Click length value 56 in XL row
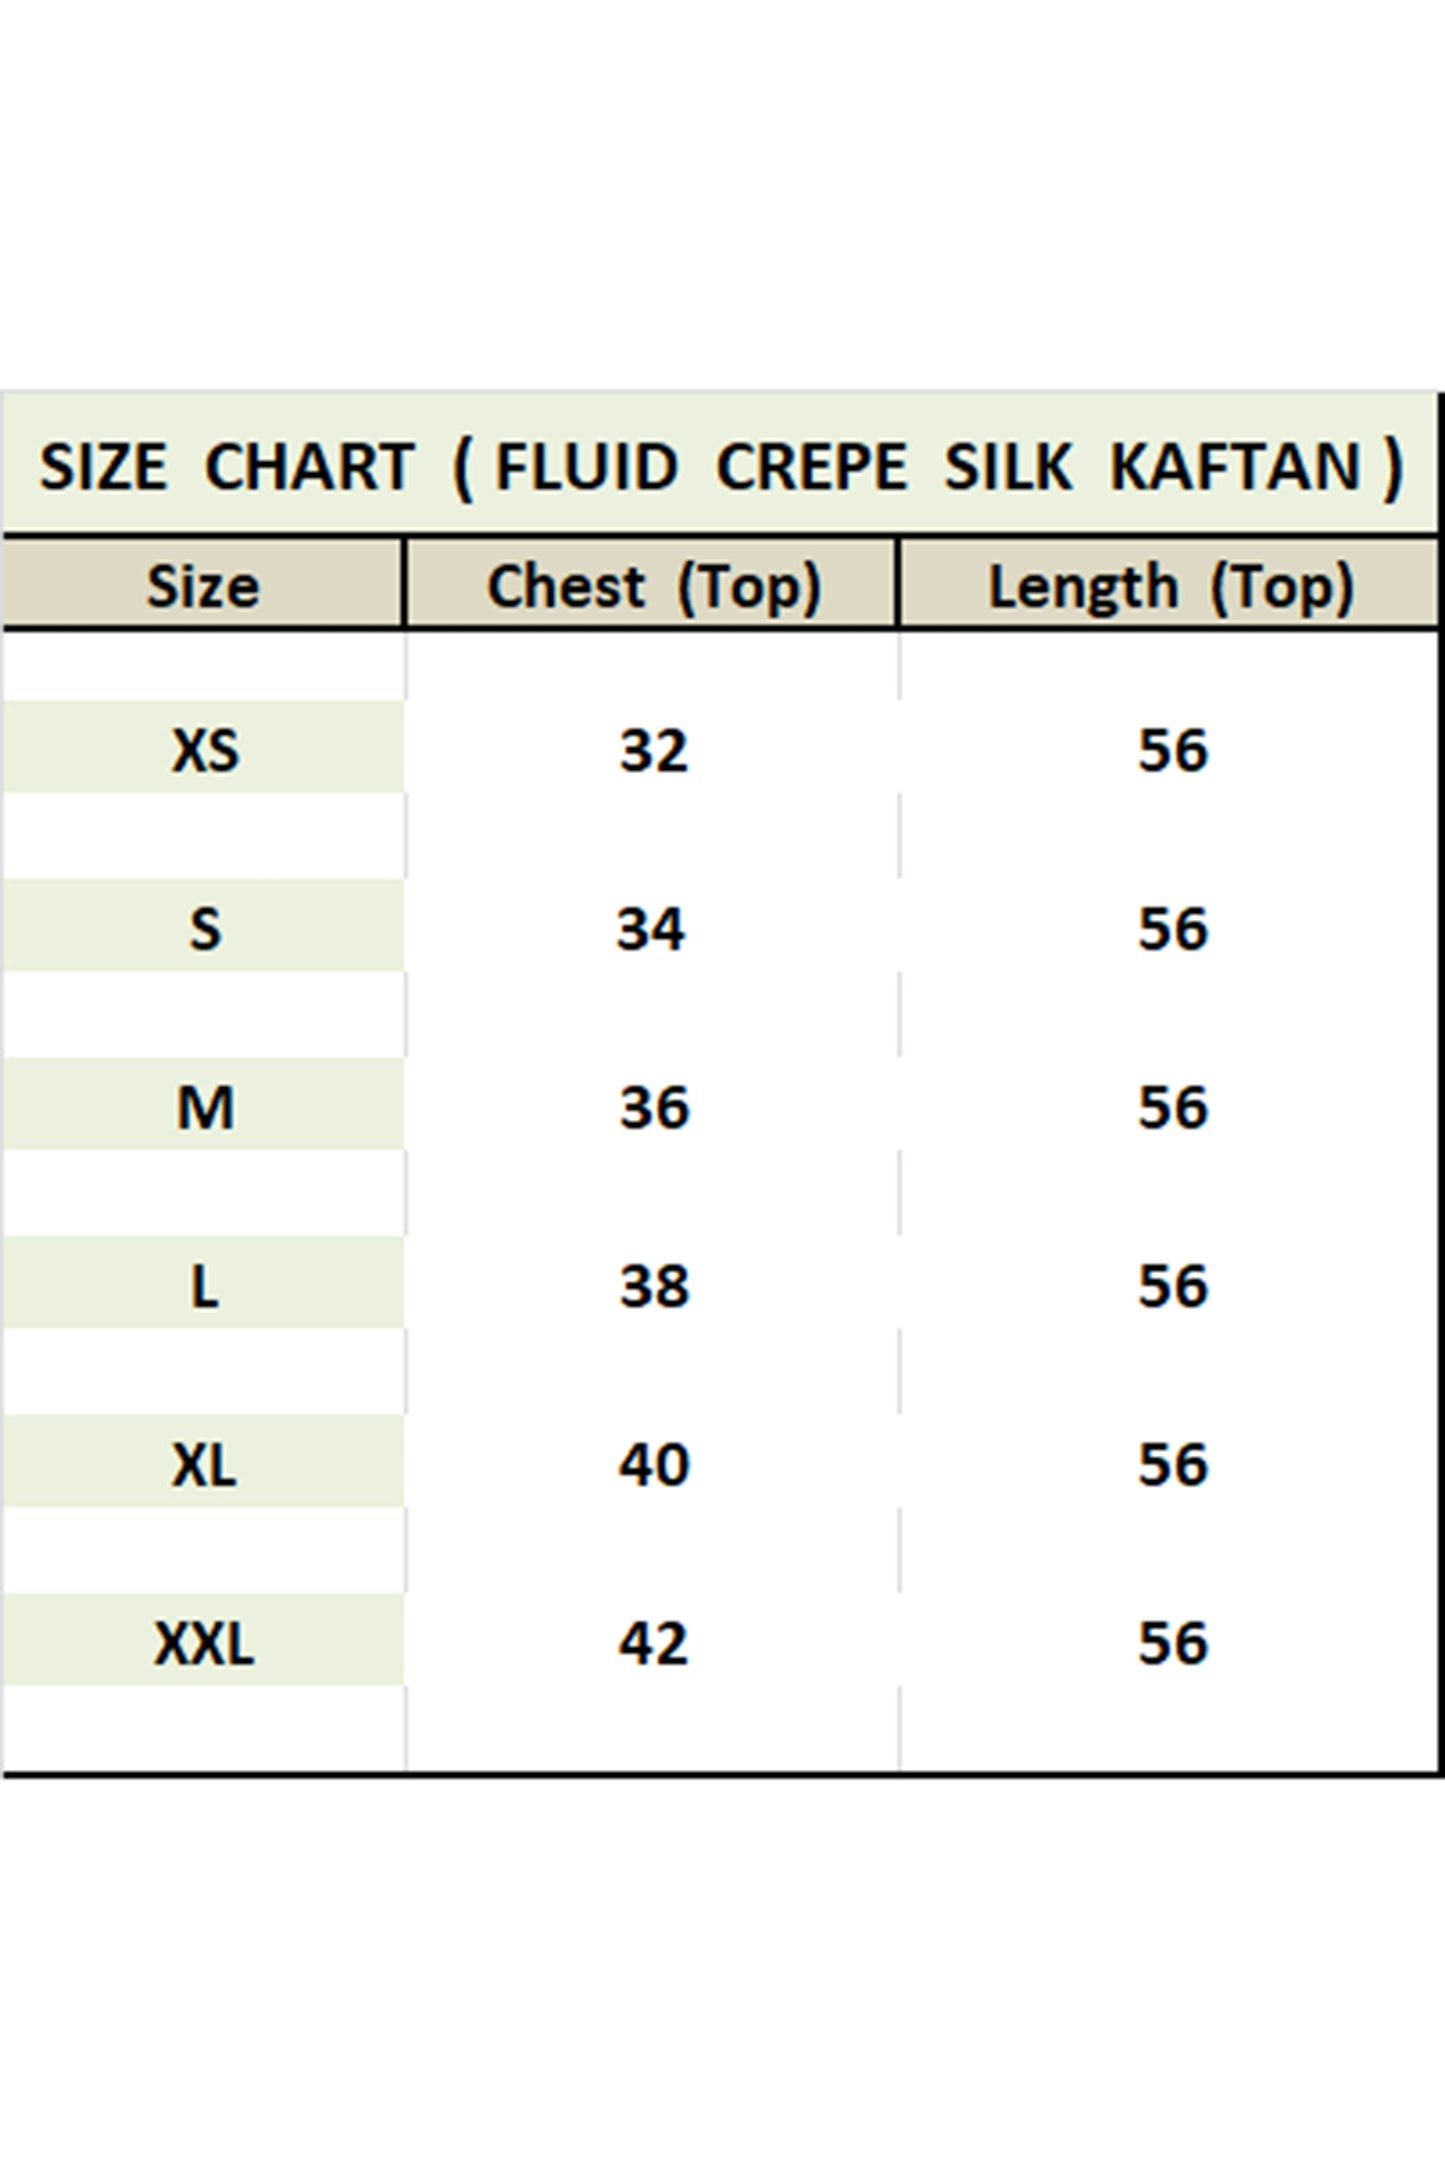Image resolution: width=1445 pixels, height=2168 pixels. pos(1173,1465)
